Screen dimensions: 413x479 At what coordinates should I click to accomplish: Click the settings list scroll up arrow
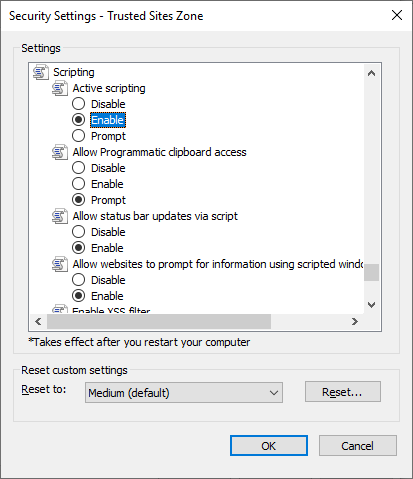(x=371, y=73)
